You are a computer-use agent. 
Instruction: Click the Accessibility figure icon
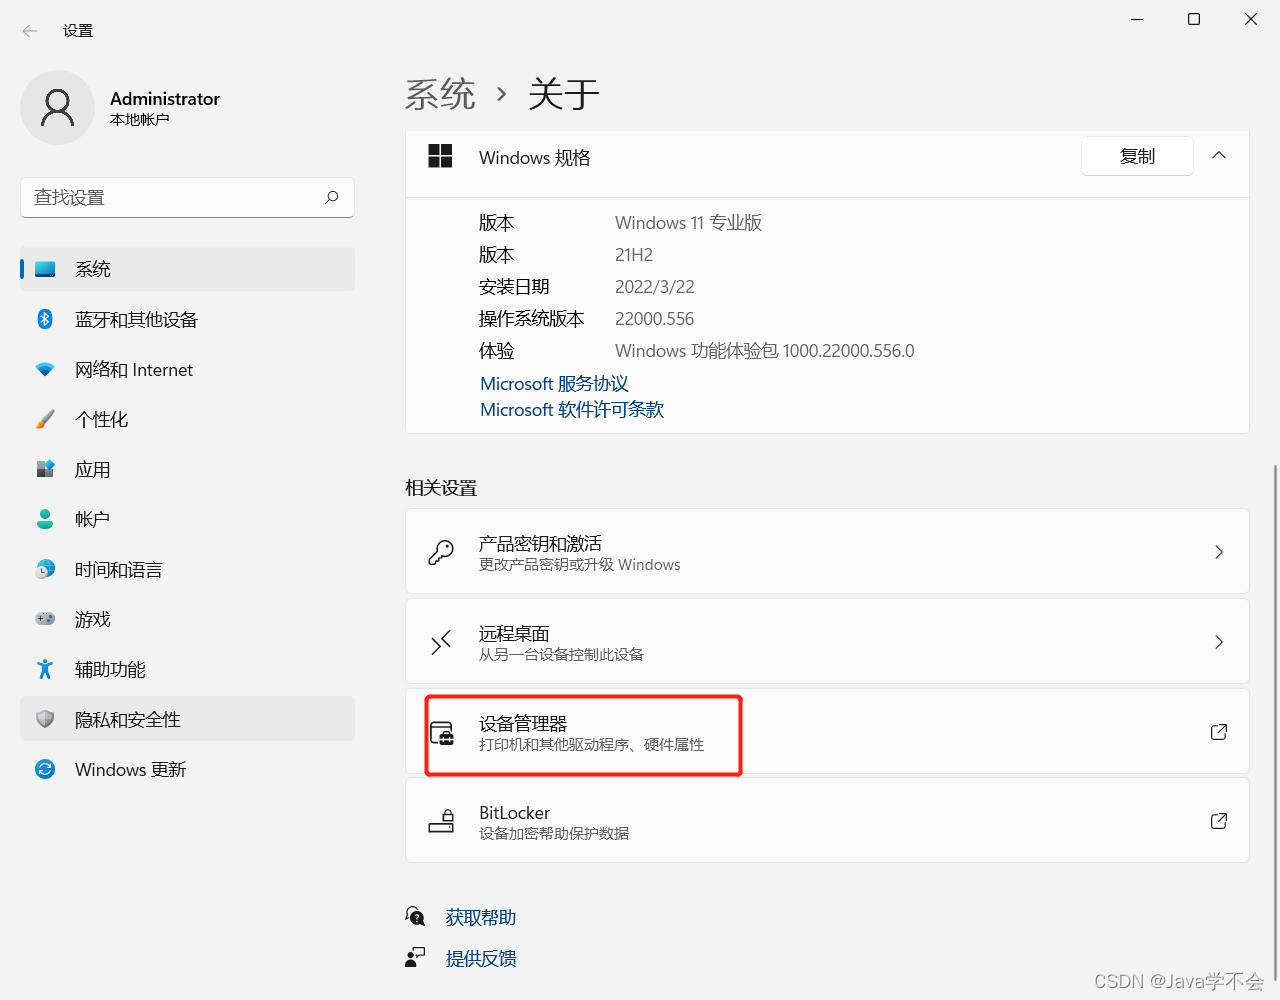(45, 669)
